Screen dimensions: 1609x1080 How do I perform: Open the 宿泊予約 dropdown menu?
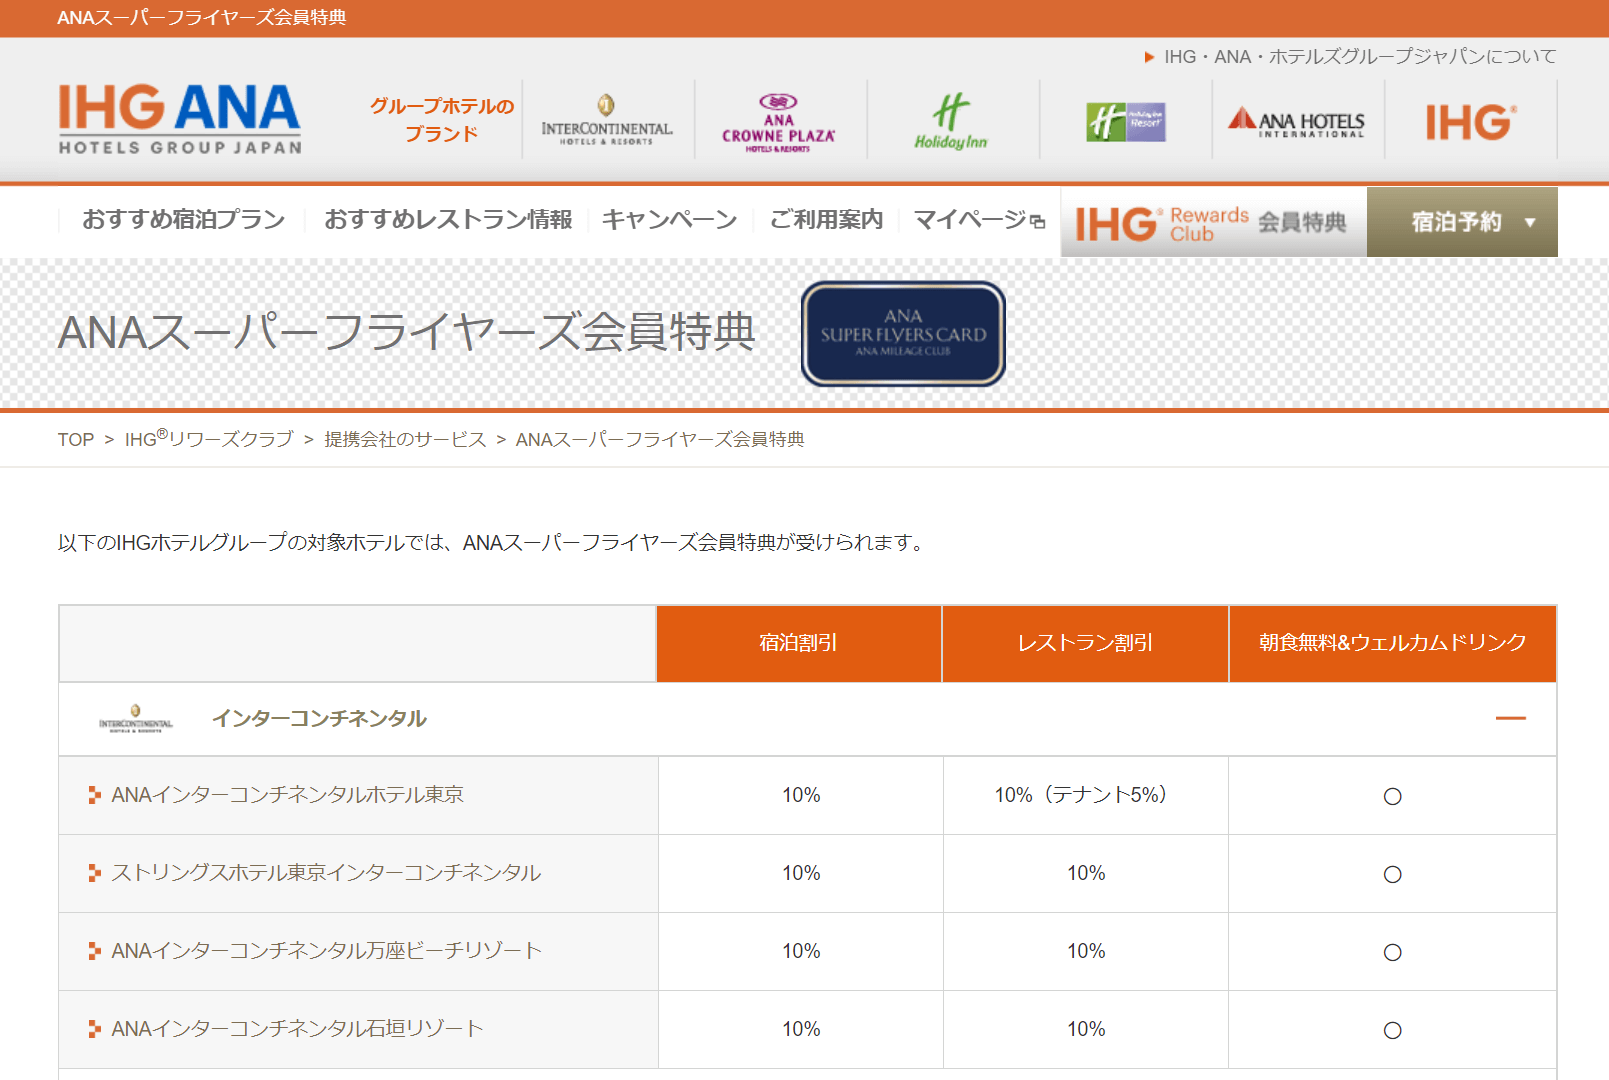point(1461,222)
